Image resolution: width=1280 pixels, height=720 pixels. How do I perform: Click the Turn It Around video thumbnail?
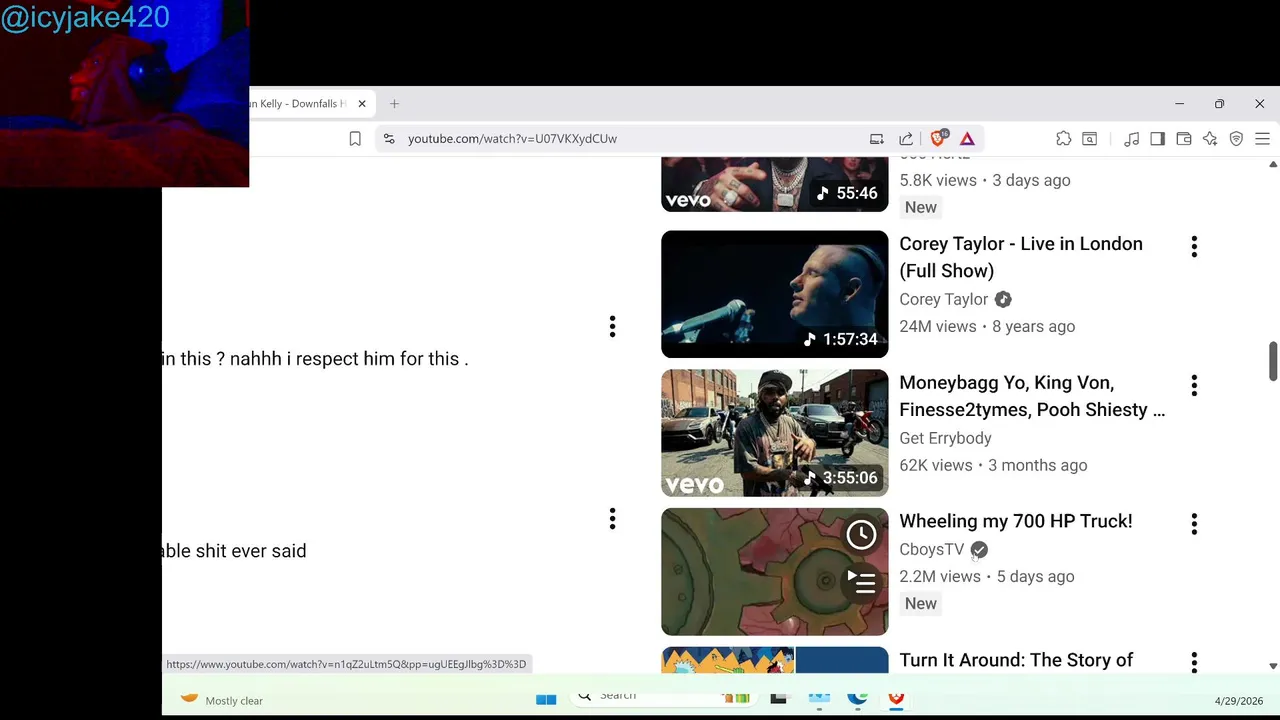[x=774, y=660]
